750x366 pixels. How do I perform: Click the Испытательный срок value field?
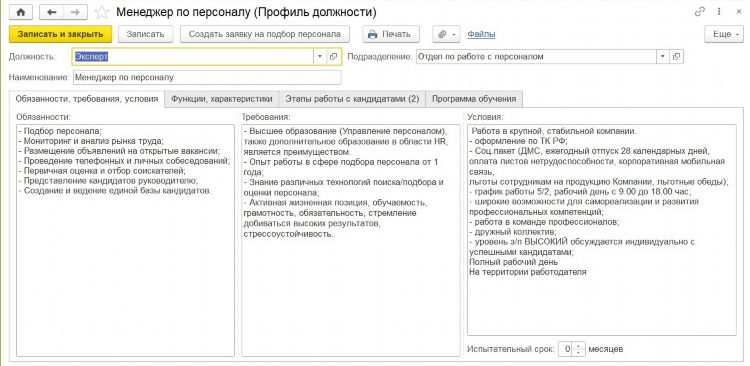(x=565, y=349)
